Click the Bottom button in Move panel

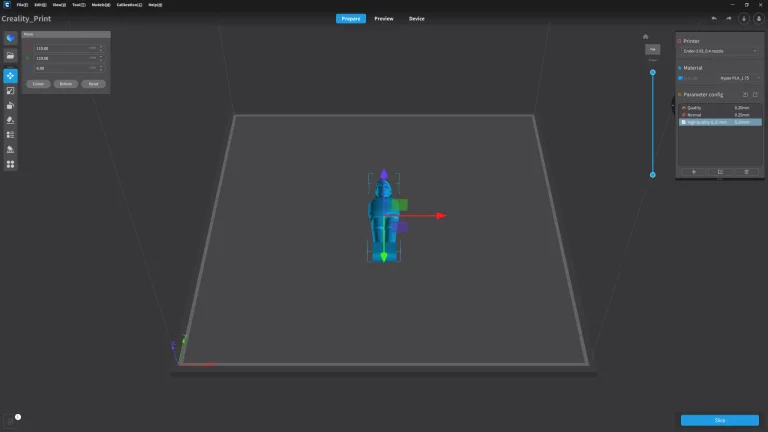click(x=66, y=84)
